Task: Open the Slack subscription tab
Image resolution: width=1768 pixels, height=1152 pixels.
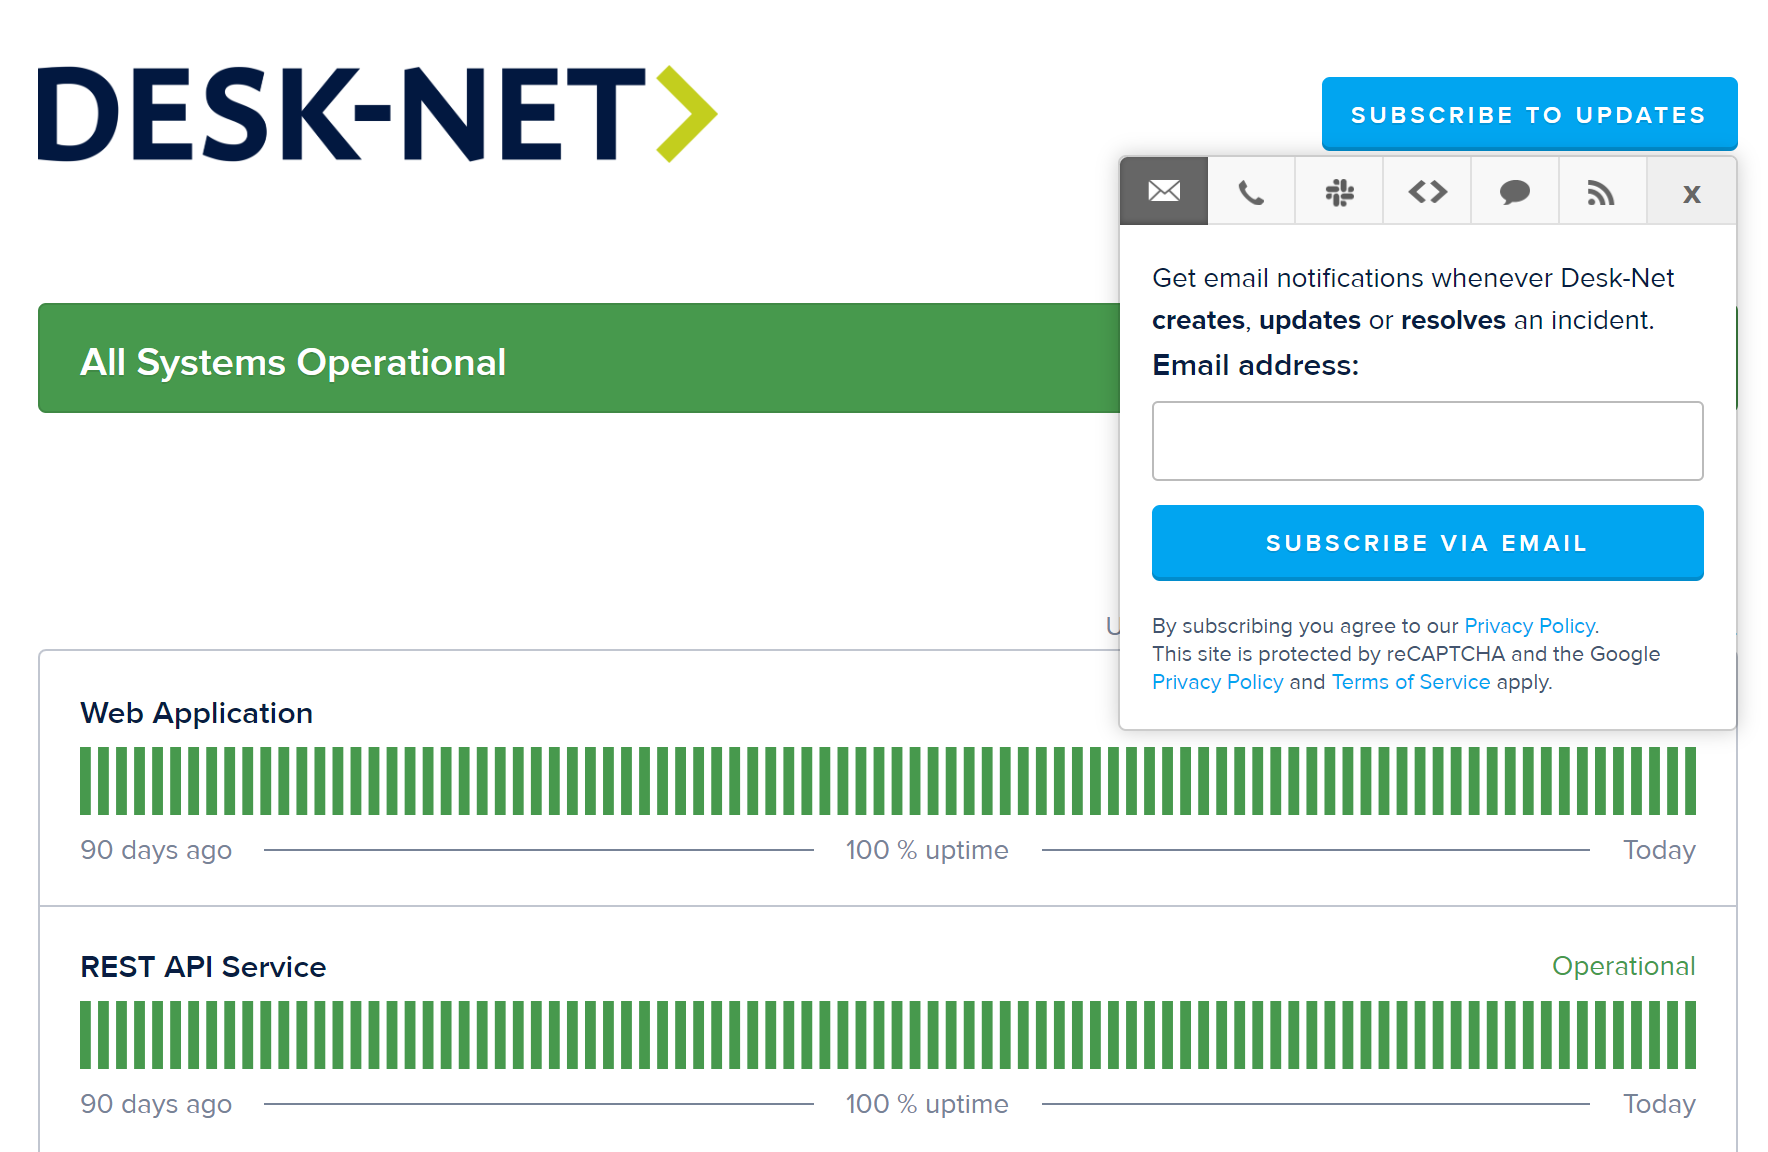Action: (1339, 191)
